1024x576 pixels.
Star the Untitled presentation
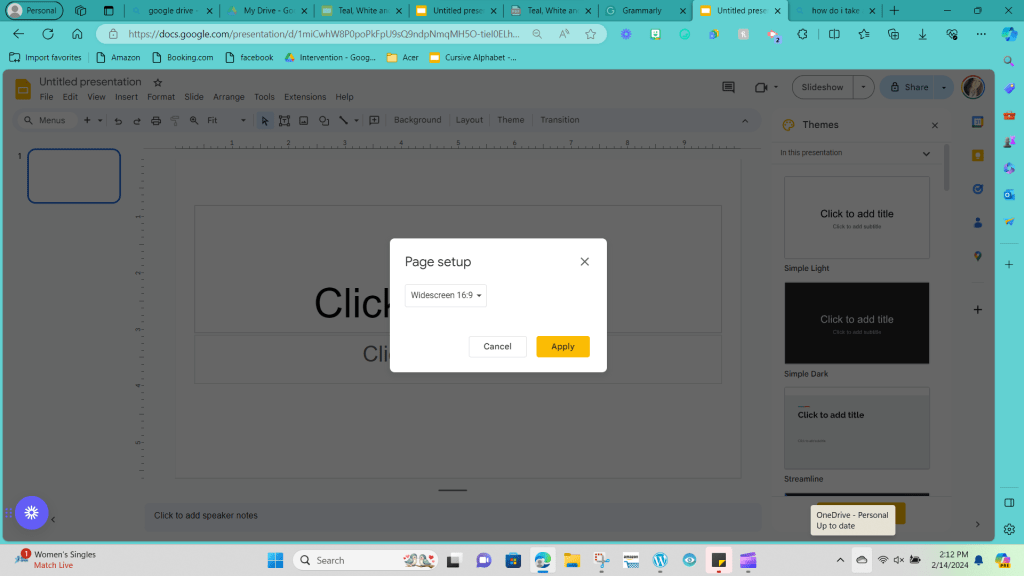157,82
